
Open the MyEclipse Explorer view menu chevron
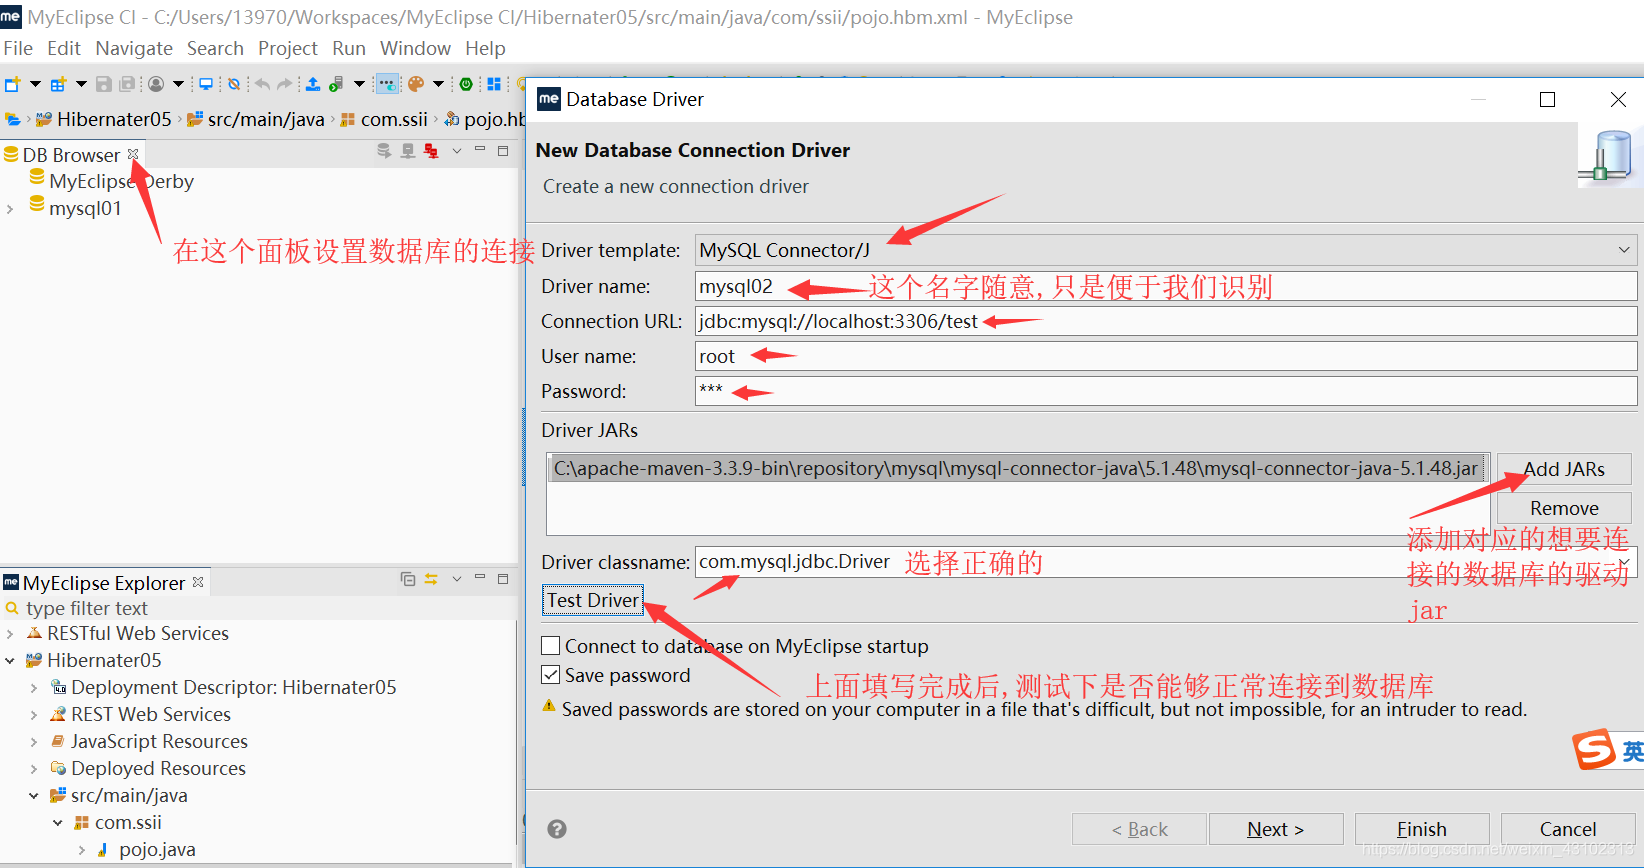pyautogui.click(x=457, y=579)
